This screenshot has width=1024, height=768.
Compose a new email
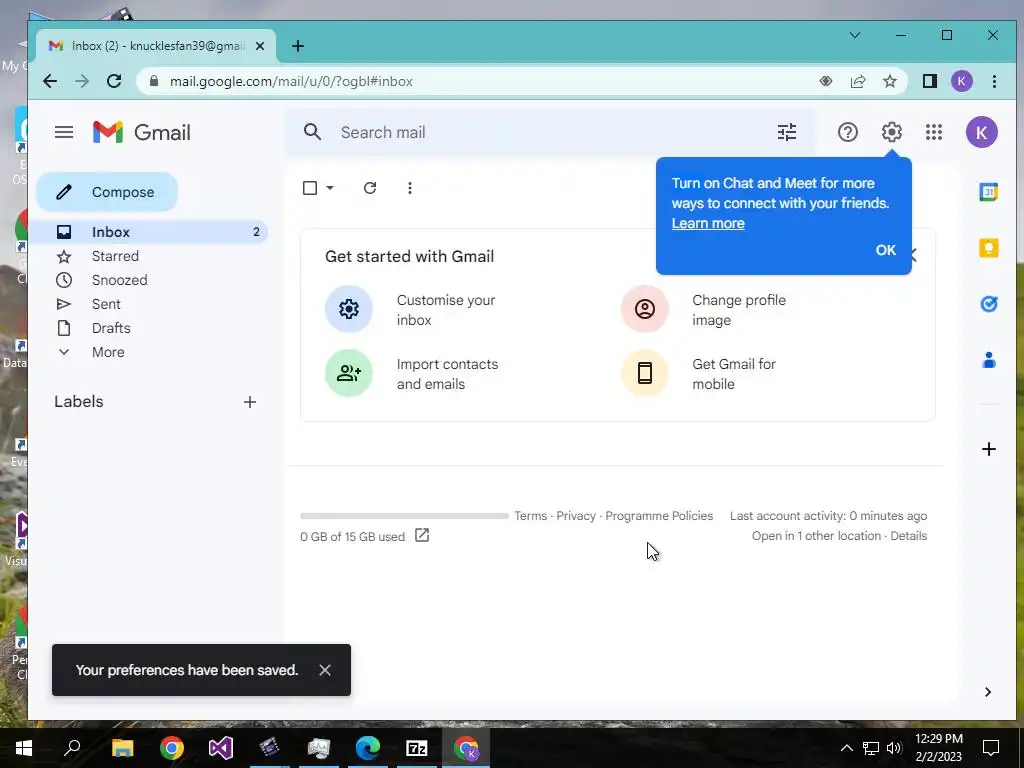pyautogui.click(x=107, y=192)
